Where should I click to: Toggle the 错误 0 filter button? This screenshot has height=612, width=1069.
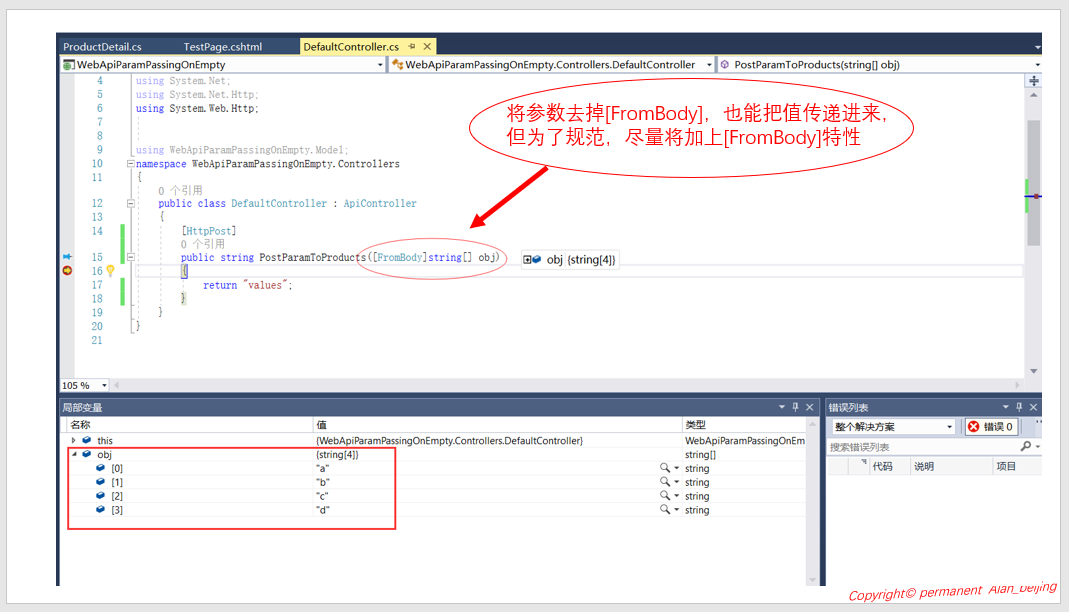[991, 427]
